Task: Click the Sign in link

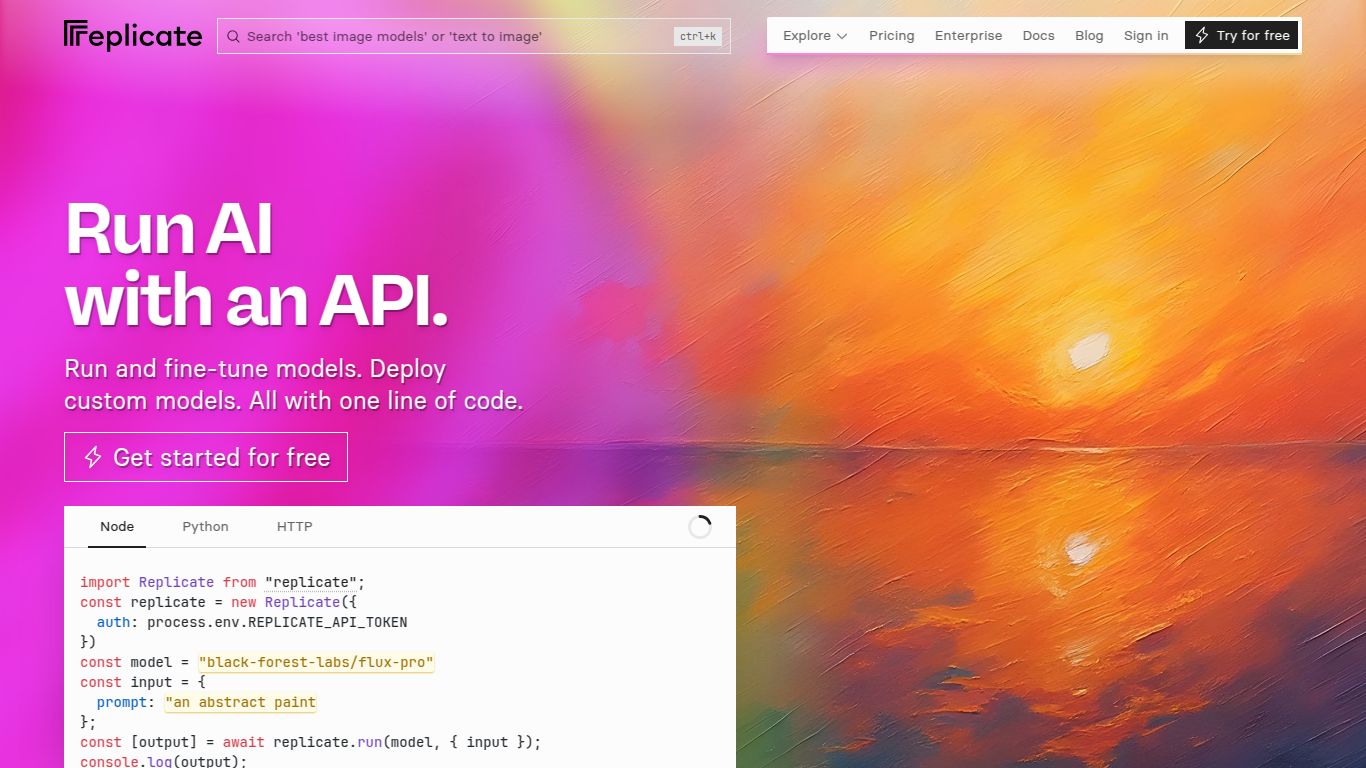Action: tap(1146, 36)
